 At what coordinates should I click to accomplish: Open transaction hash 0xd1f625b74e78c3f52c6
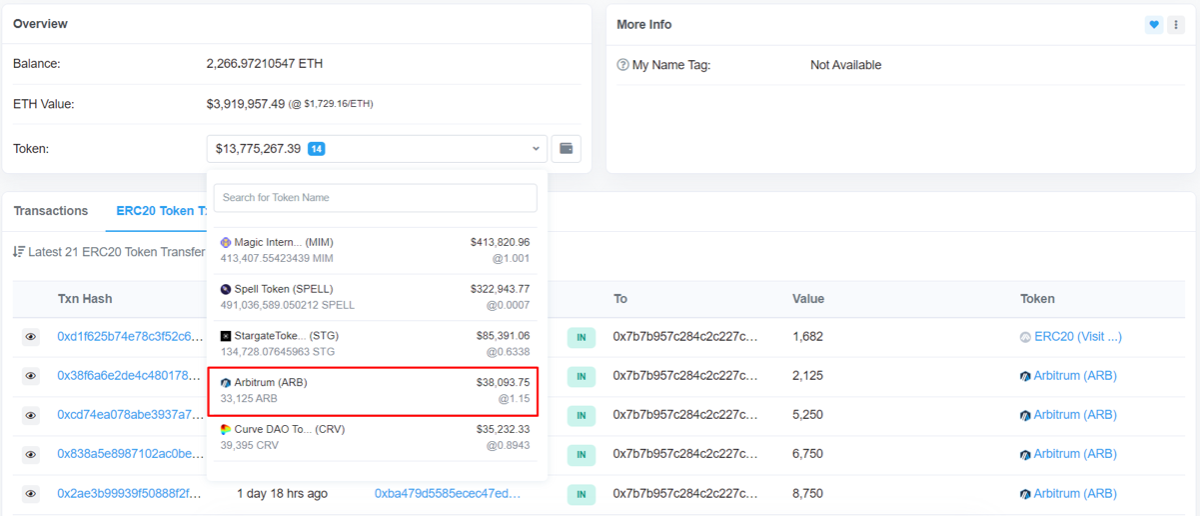(130, 337)
